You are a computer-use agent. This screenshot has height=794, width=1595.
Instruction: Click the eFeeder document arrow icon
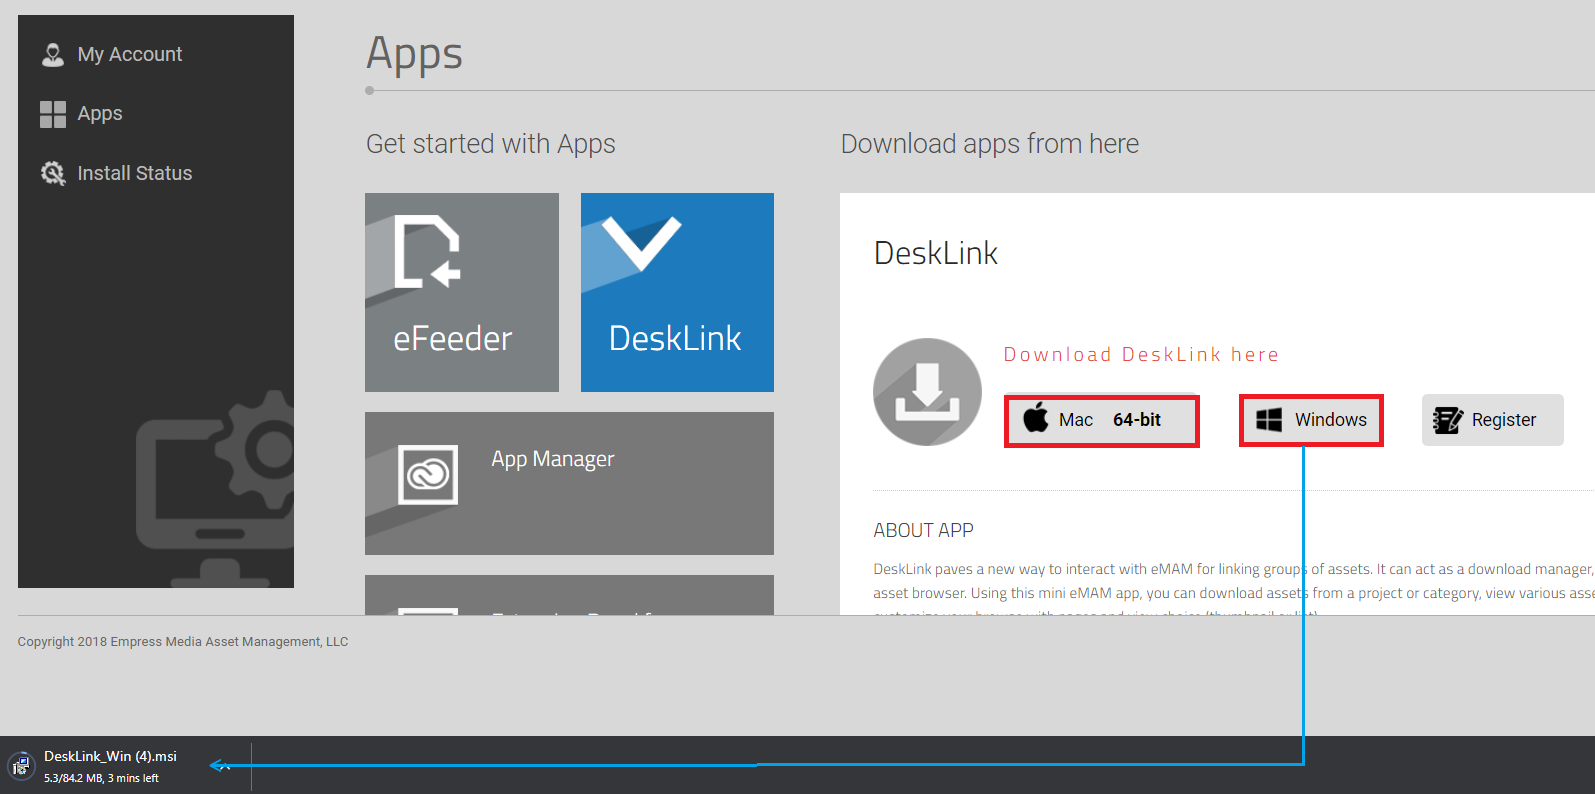click(427, 251)
